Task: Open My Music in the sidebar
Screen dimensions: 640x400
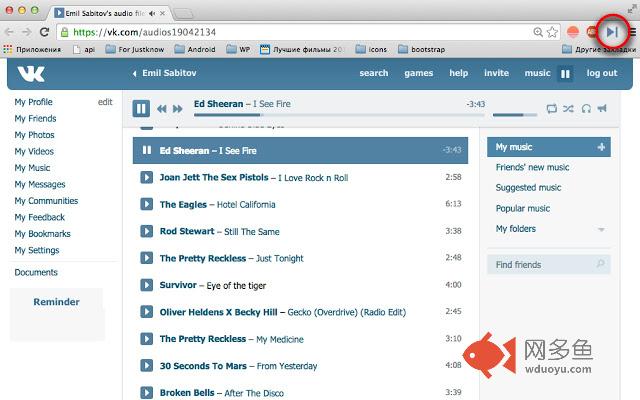Action: click(32, 168)
